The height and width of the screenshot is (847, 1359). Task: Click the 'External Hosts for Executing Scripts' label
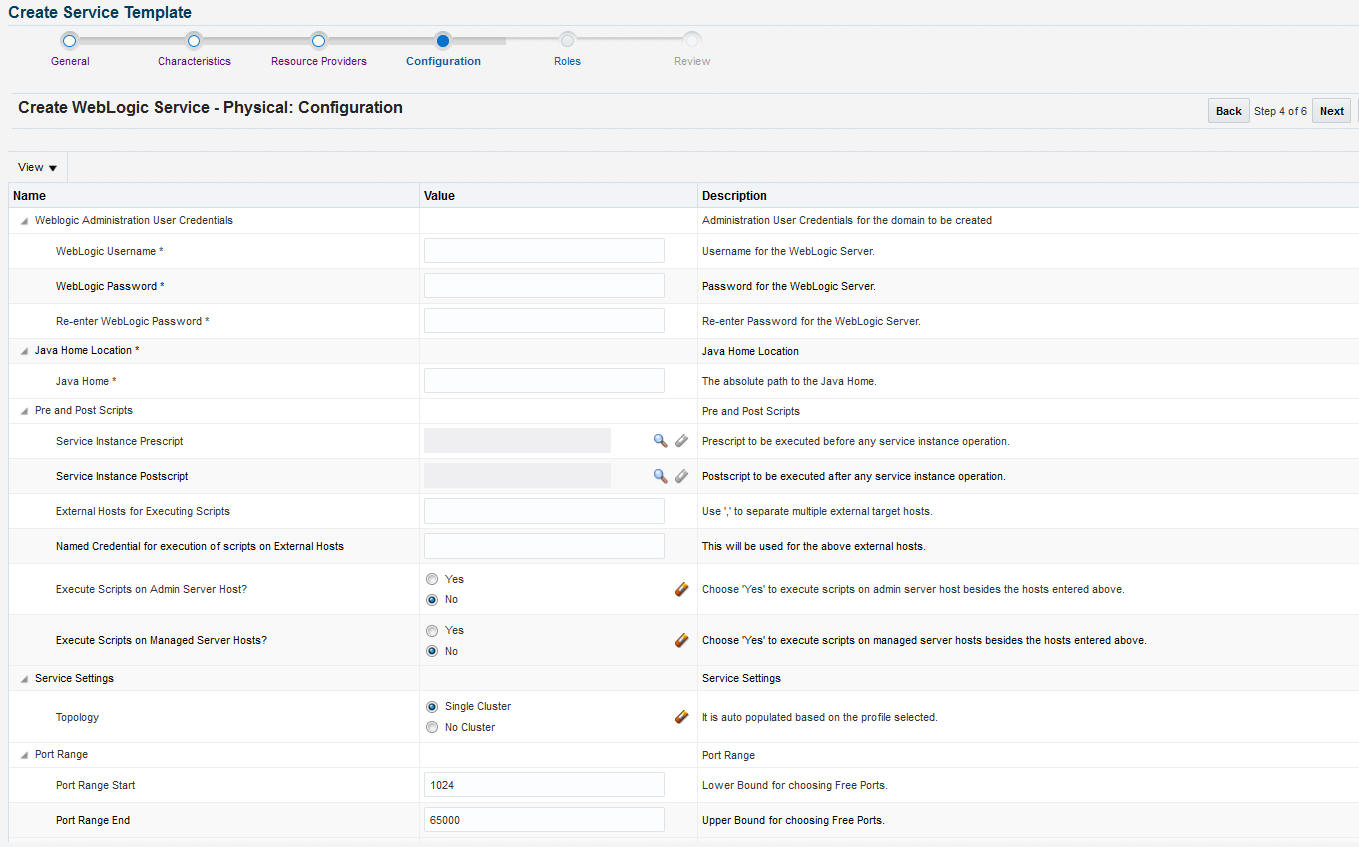143,512
